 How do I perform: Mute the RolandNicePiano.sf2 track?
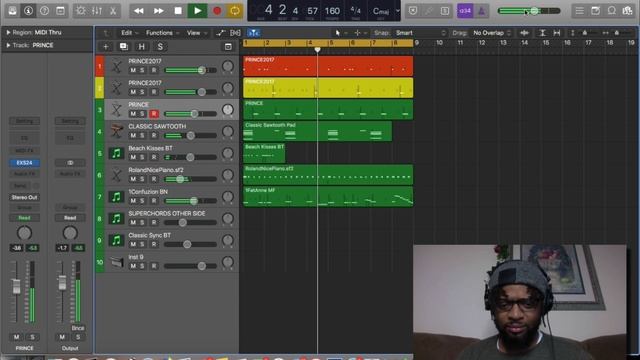pos(133,179)
